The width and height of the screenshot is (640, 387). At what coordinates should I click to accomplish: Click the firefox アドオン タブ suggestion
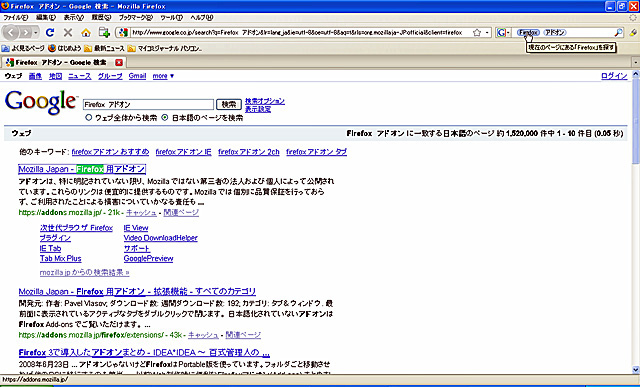(316, 152)
